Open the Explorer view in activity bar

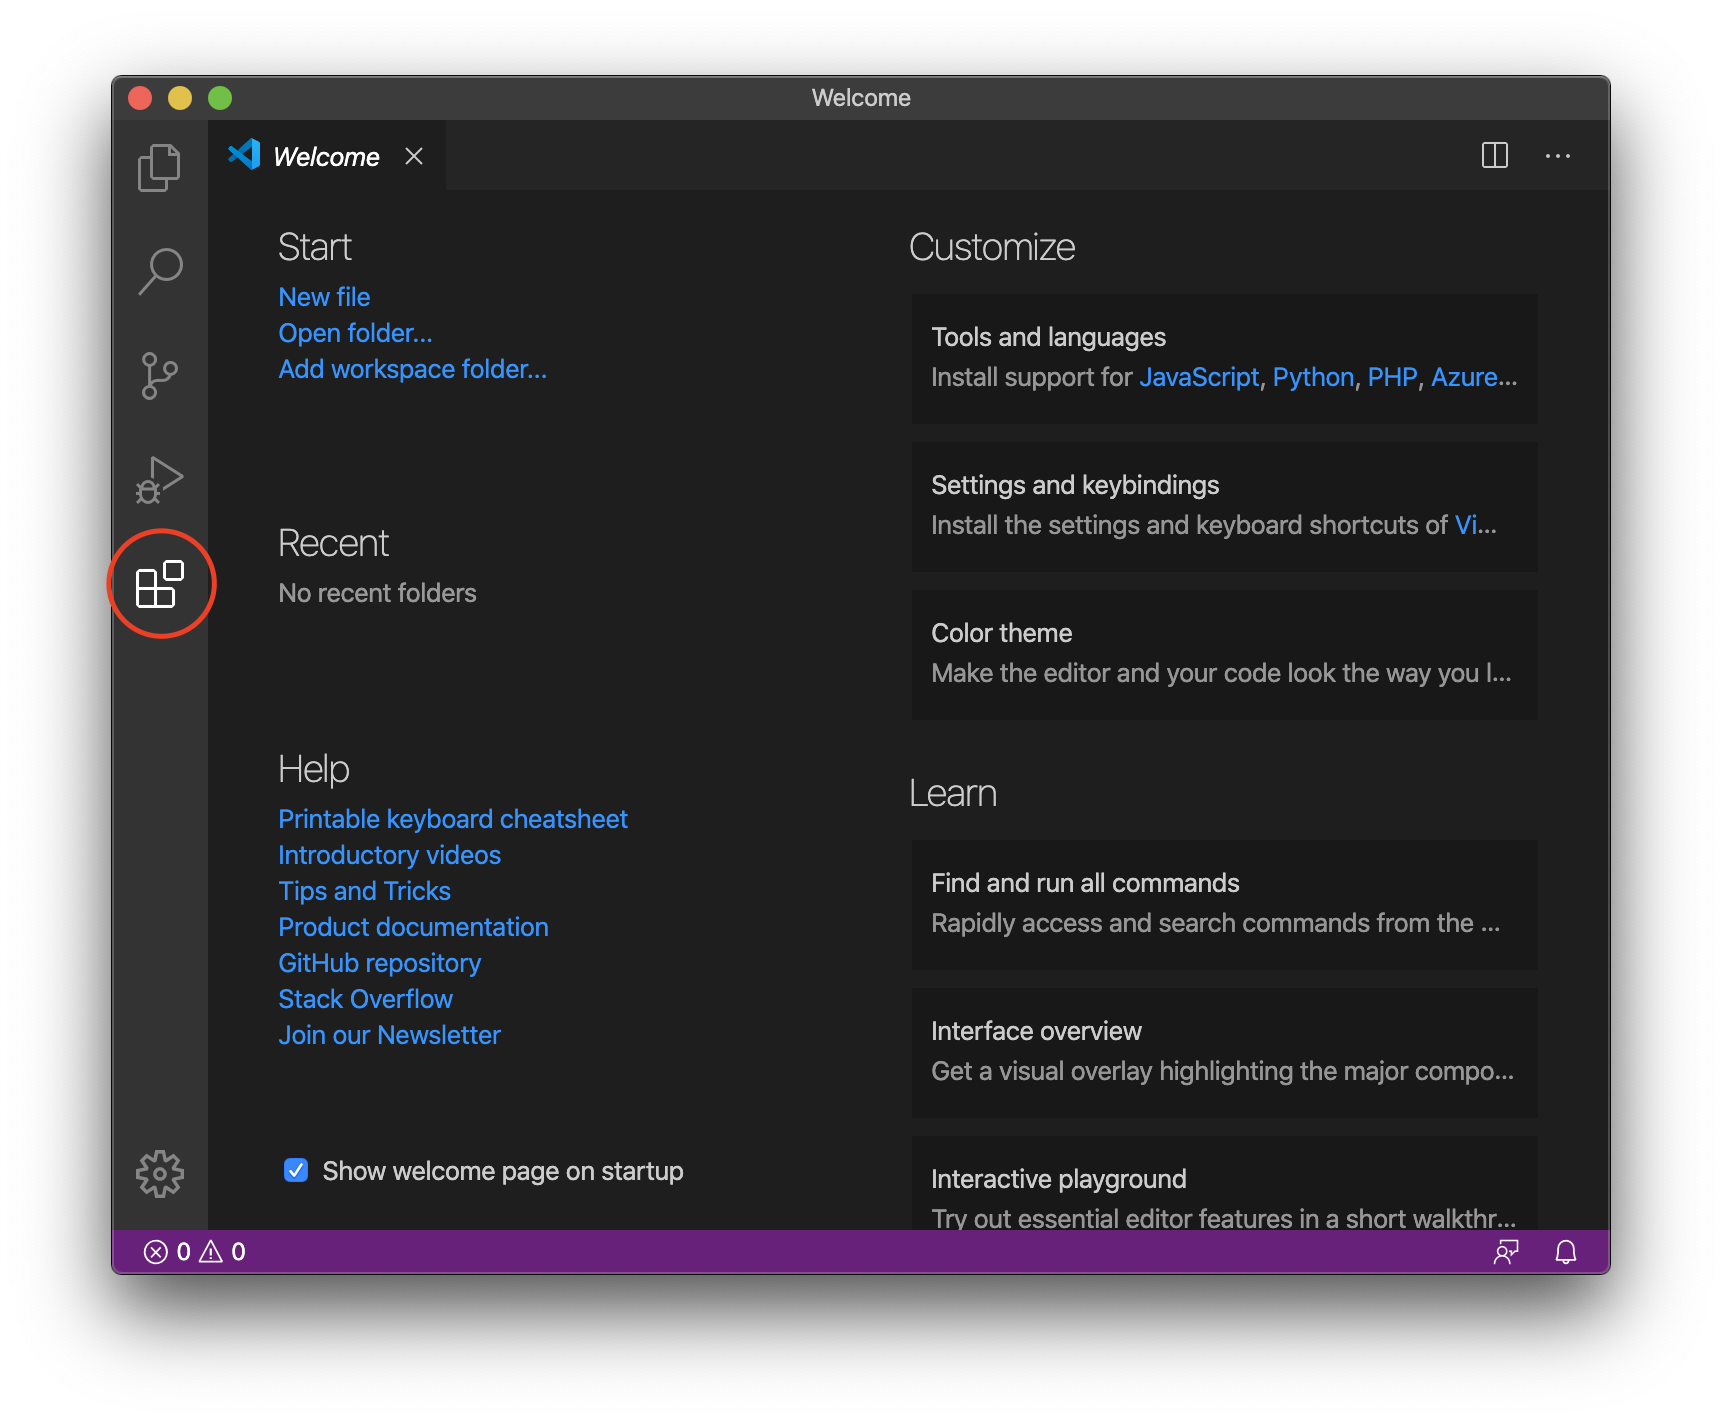point(159,167)
